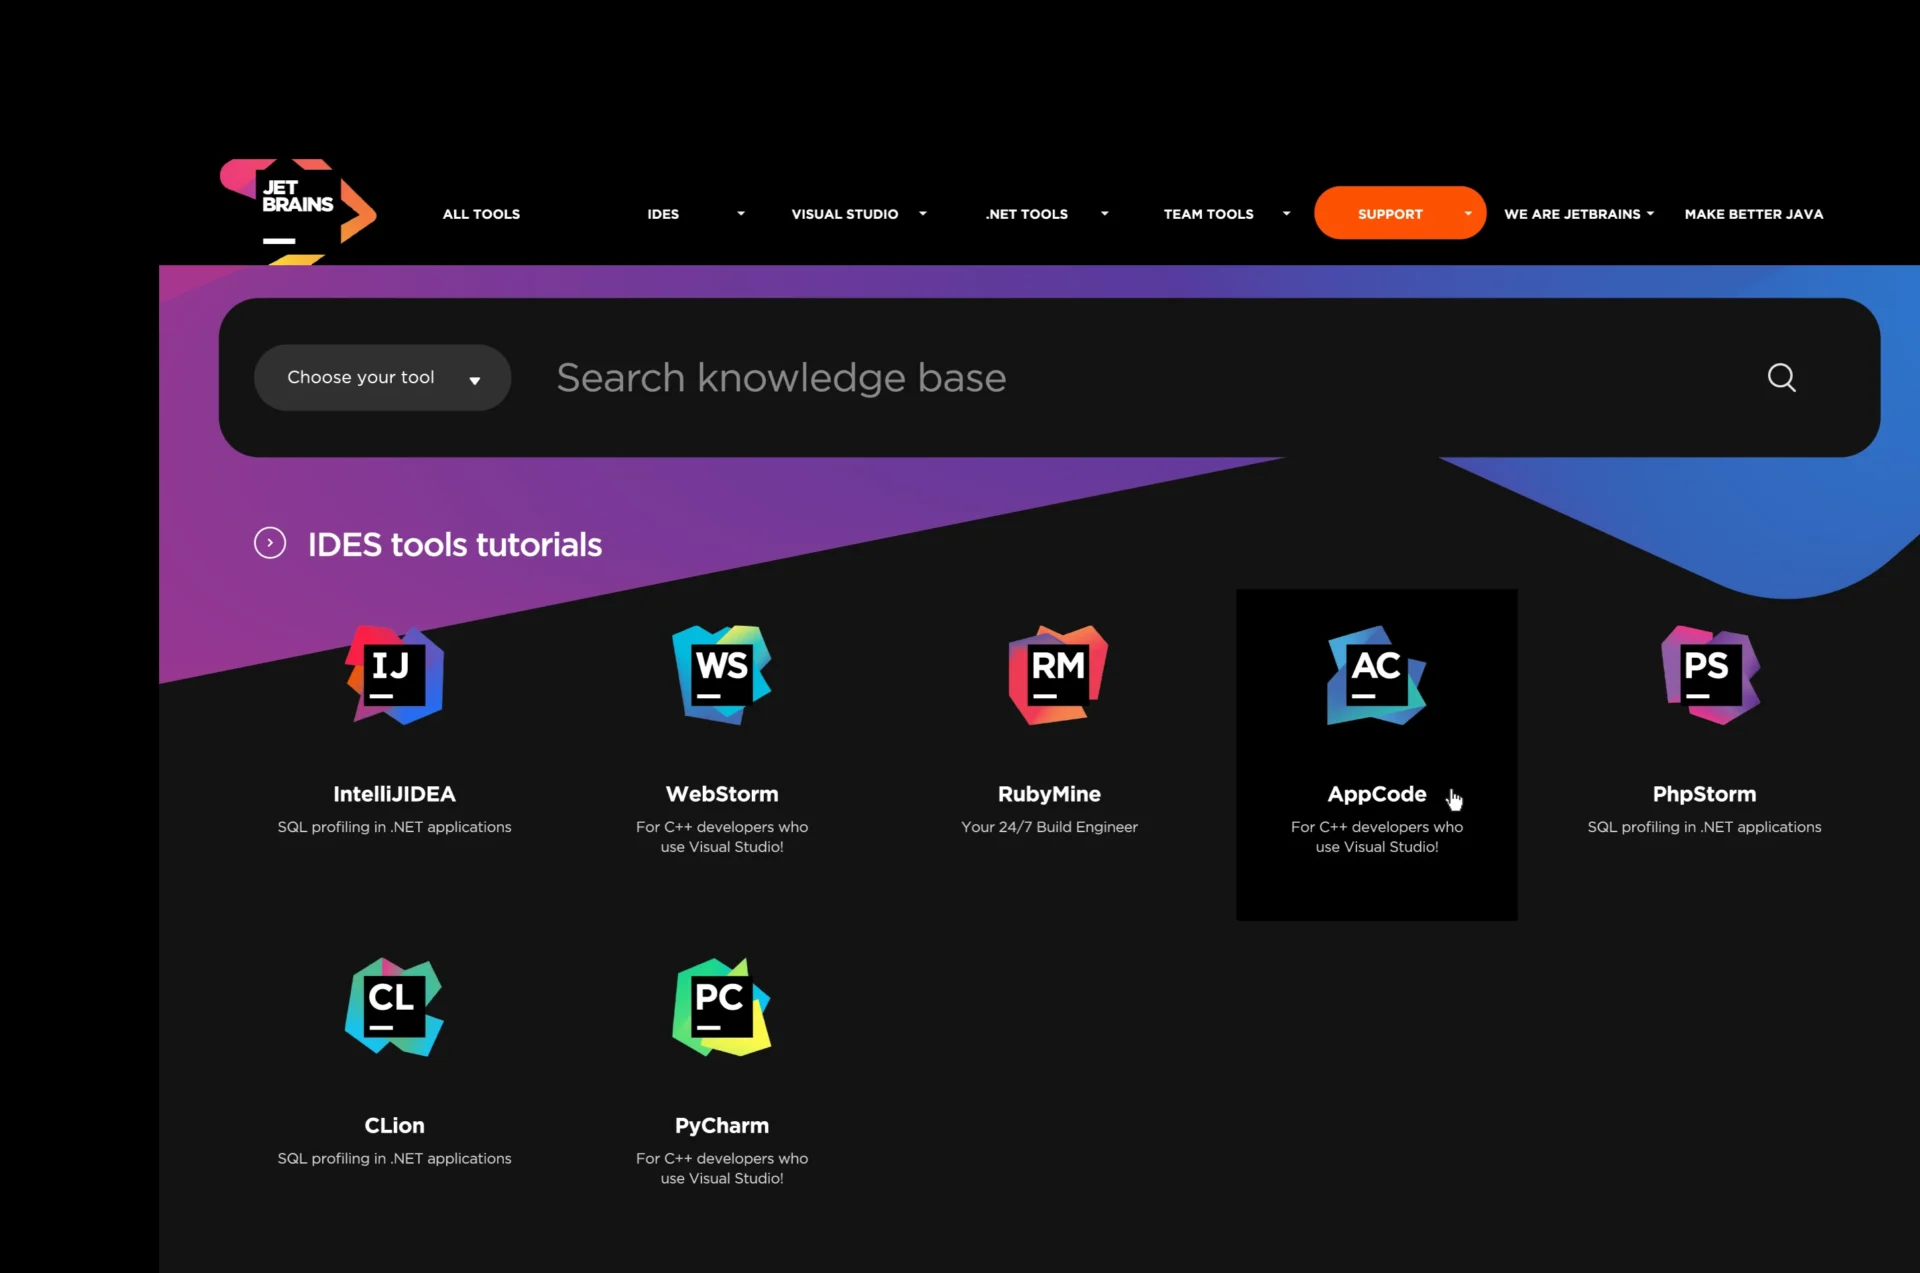
Task: Click the circled arrow beside IDES tools tutorials
Action: coord(270,543)
